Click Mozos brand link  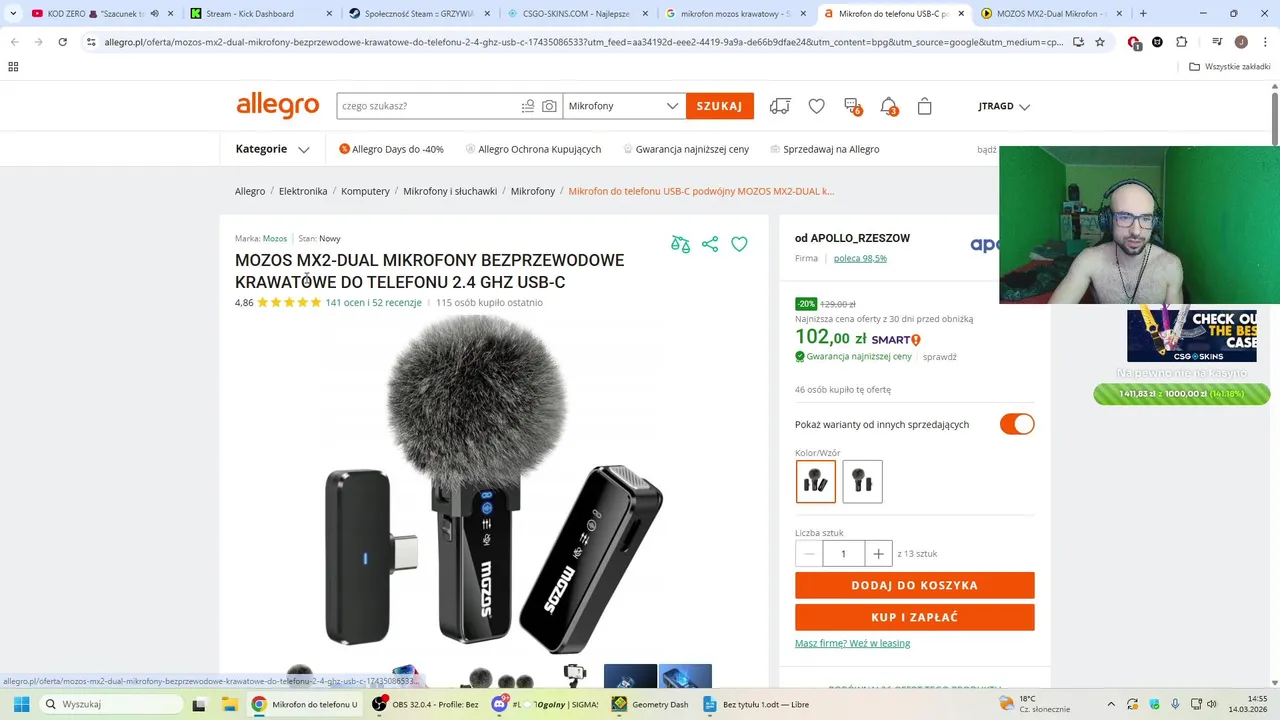tap(275, 239)
